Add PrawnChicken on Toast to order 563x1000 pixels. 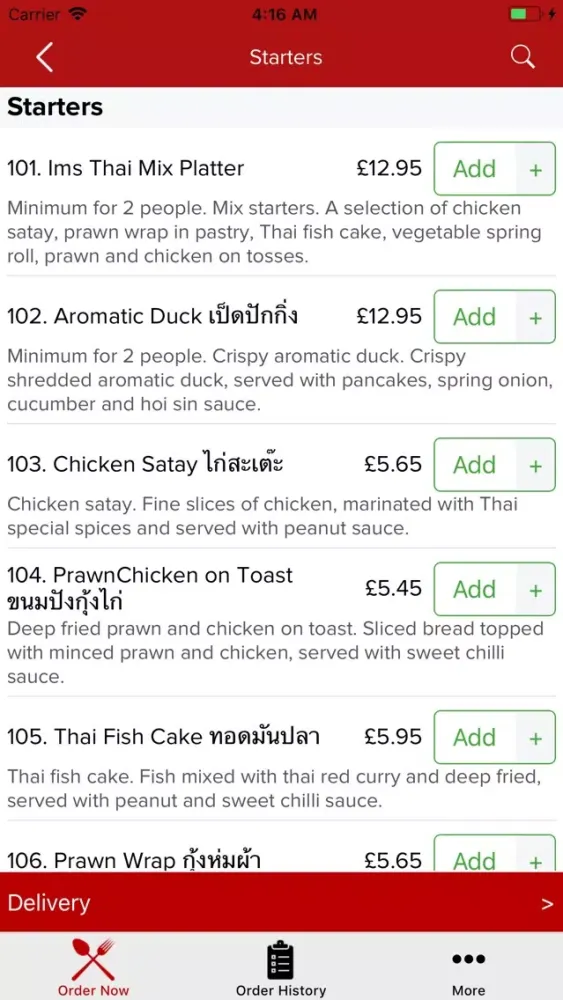coord(474,589)
